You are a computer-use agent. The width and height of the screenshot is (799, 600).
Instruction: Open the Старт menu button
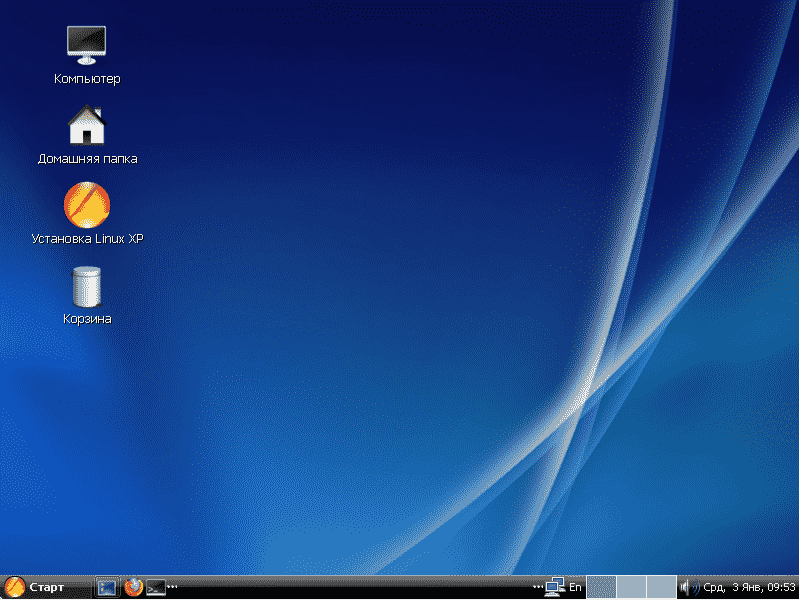click(x=36, y=587)
